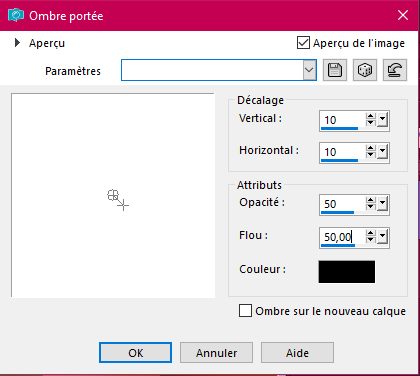Click the Annuler button
This screenshot has height=376, width=420.
pos(216,353)
